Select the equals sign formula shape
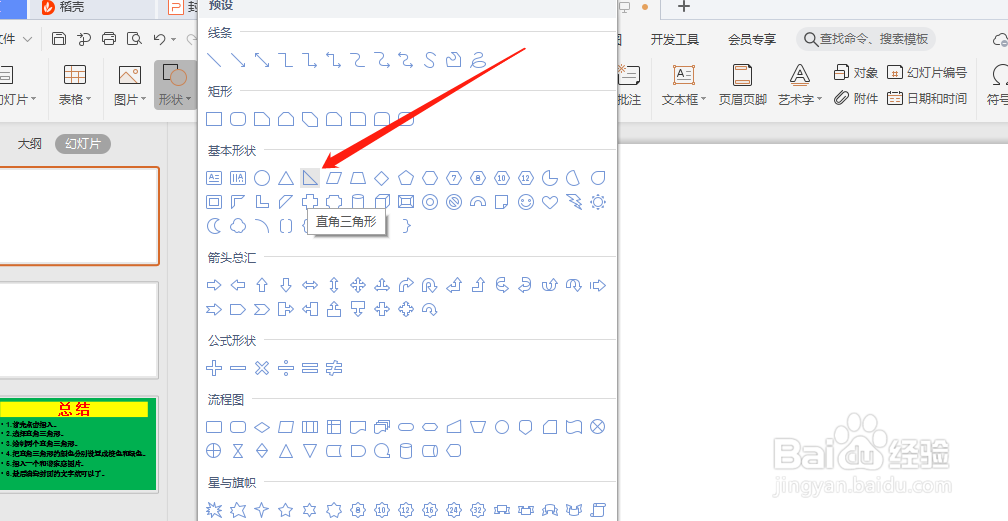1008x521 pixels. tap(310, 368)
